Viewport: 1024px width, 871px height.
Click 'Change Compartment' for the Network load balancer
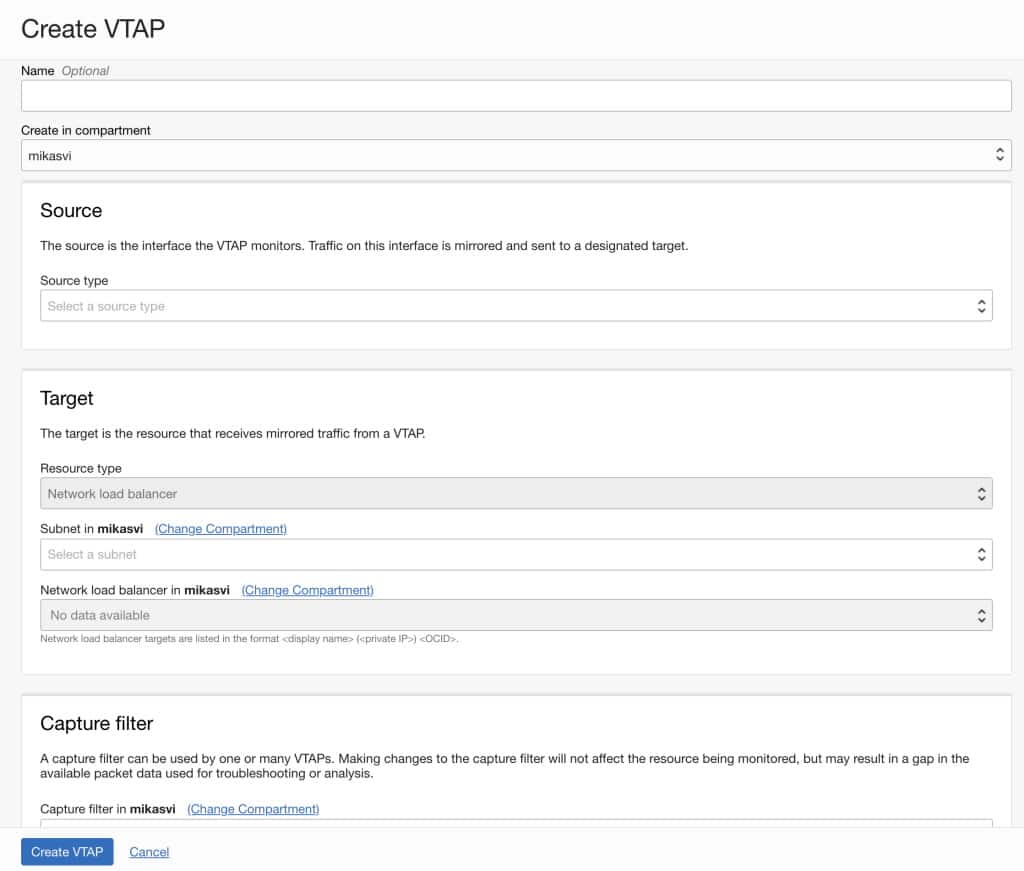click(x=307, y=590)
